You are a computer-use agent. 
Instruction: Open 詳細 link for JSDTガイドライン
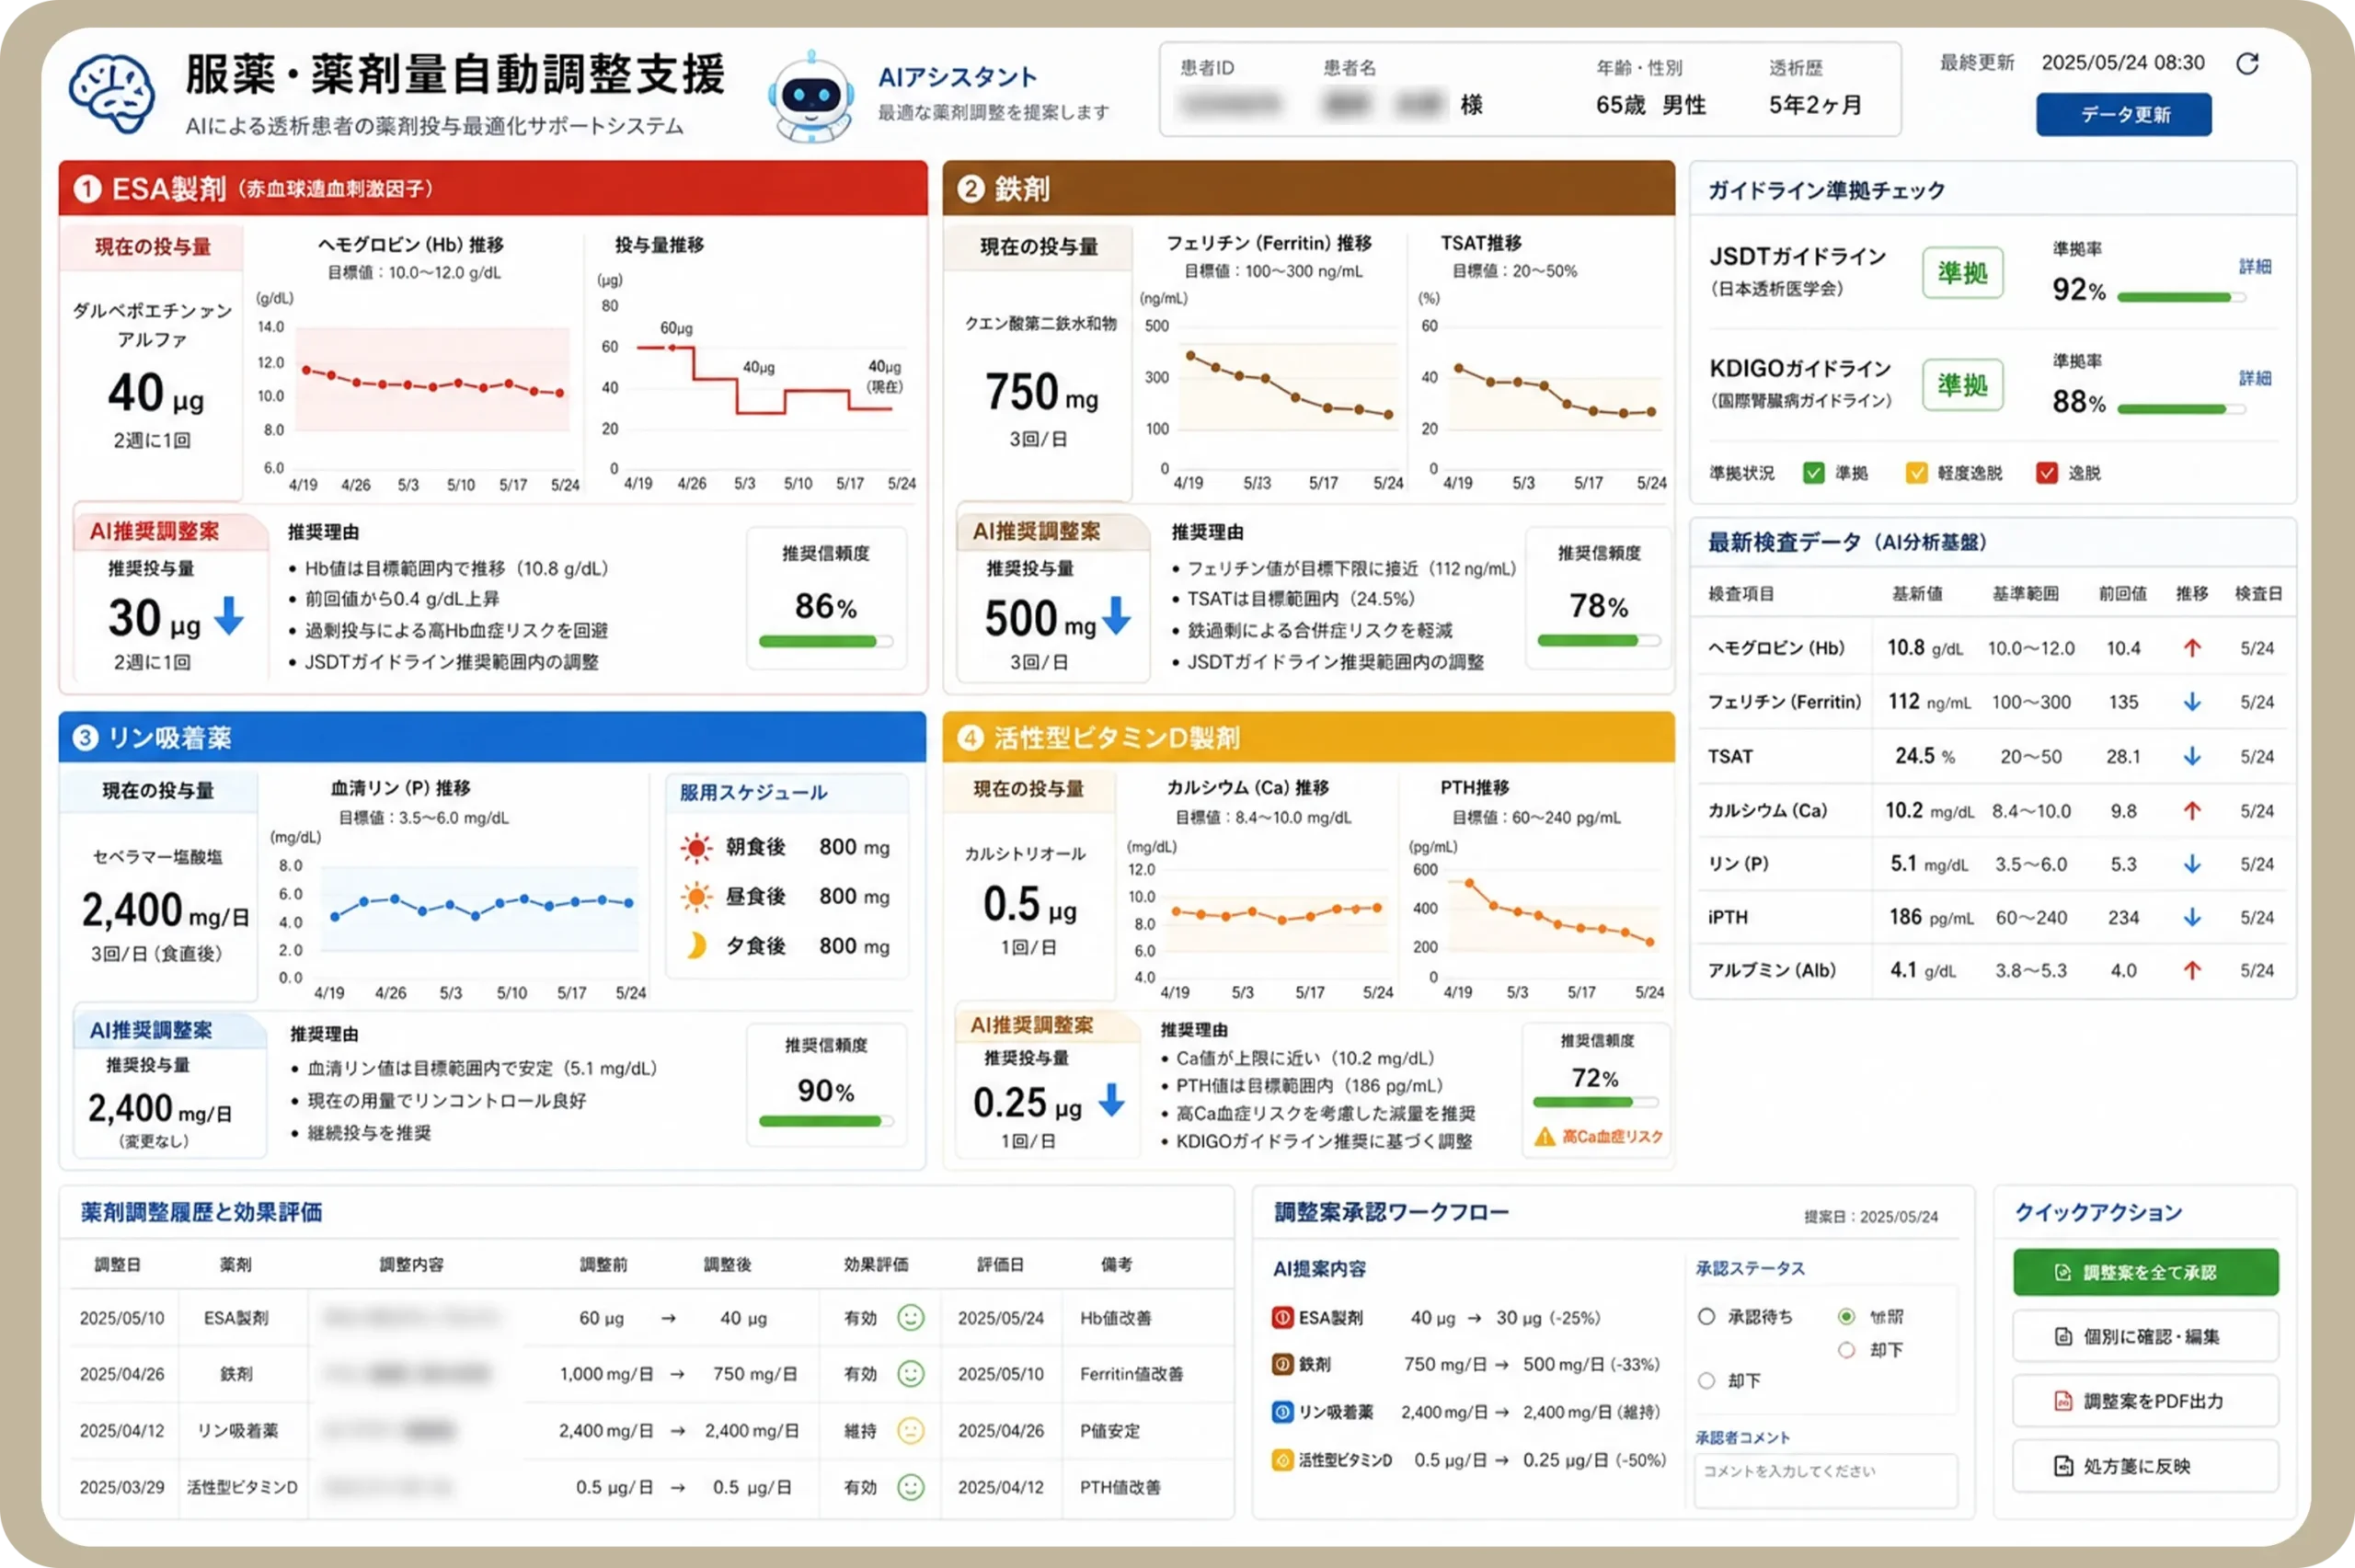tap(2255, 267)
